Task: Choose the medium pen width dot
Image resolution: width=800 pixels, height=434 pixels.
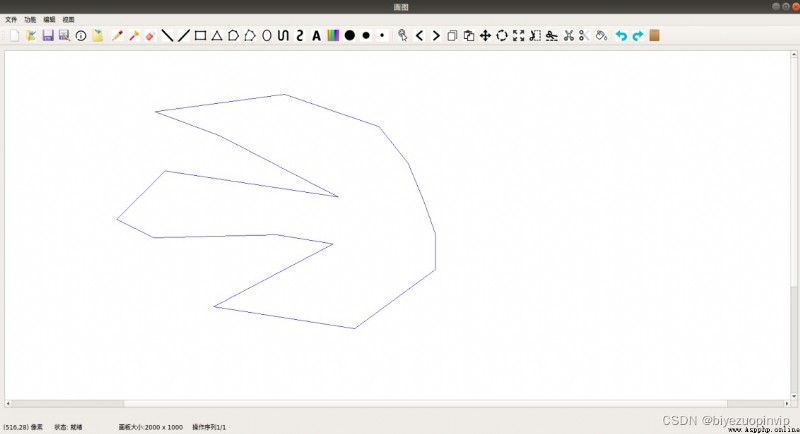Action: pos(366,35)
